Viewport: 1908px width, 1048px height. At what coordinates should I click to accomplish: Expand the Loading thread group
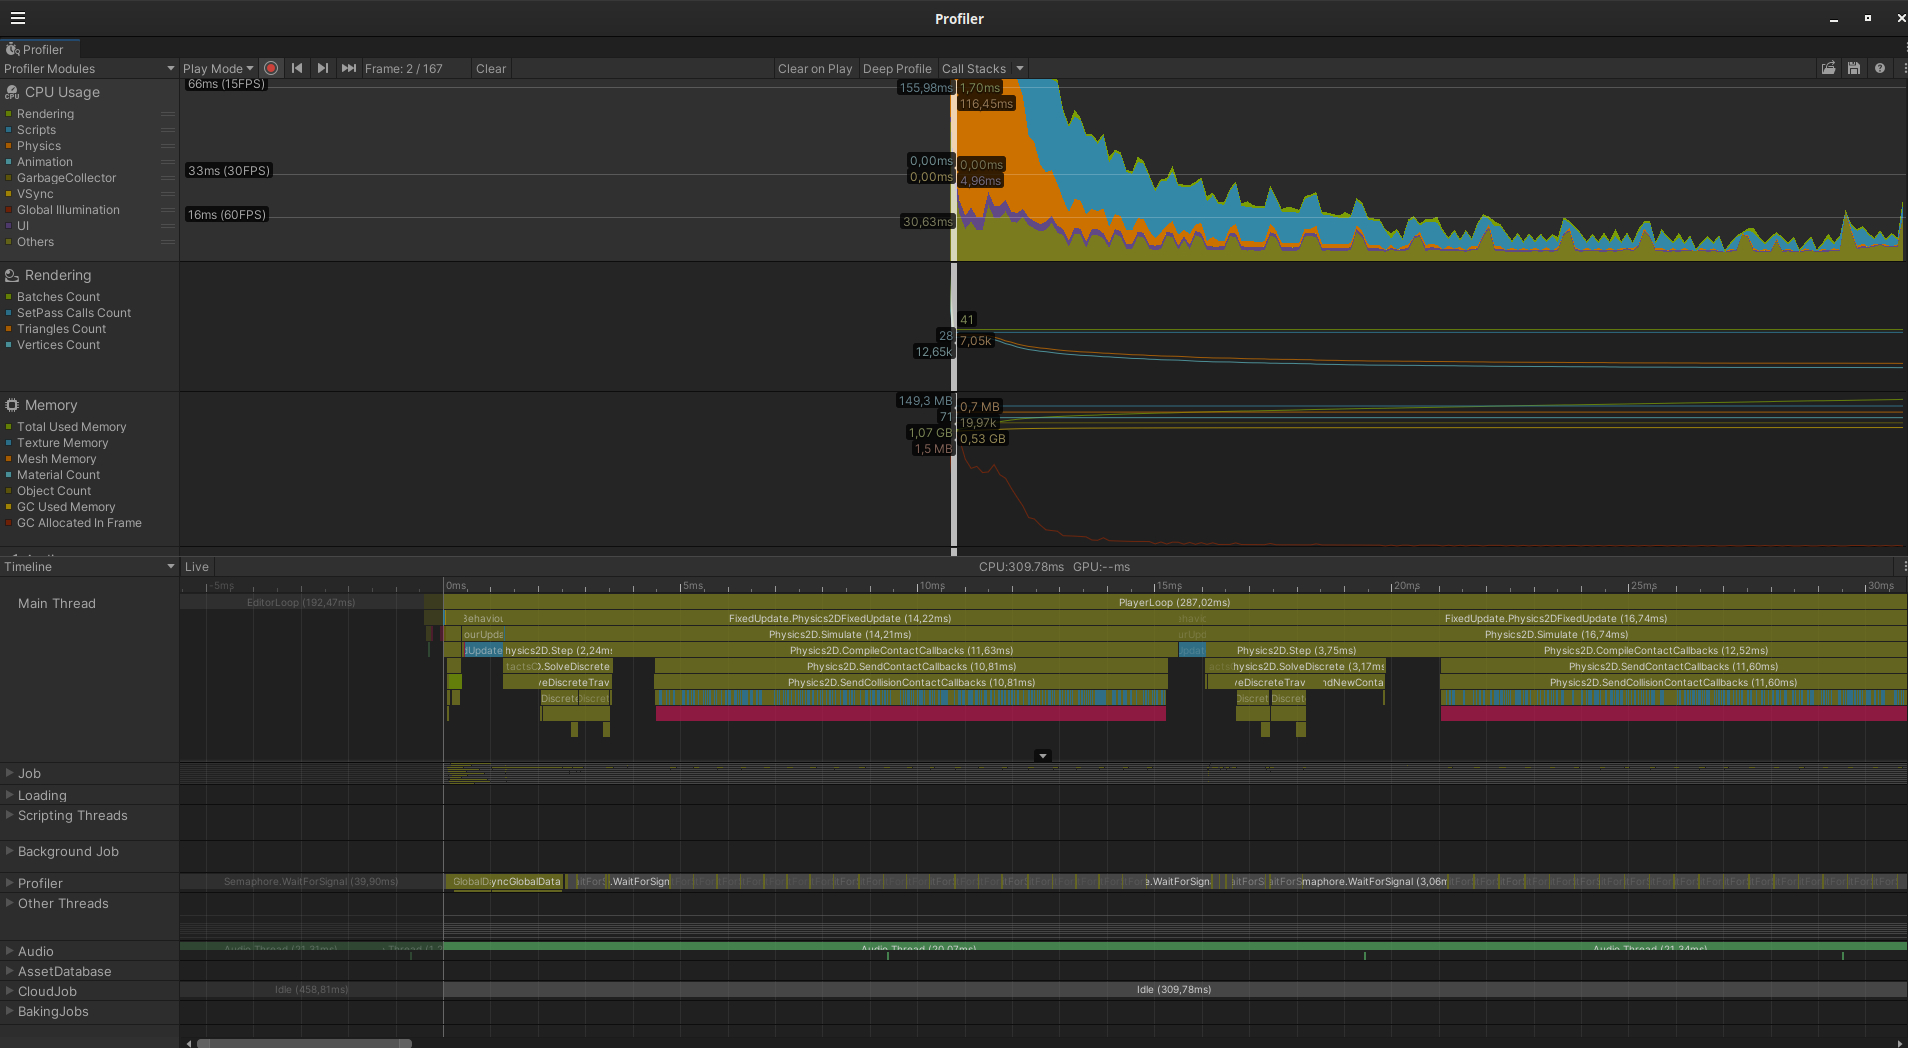(10, 795)
